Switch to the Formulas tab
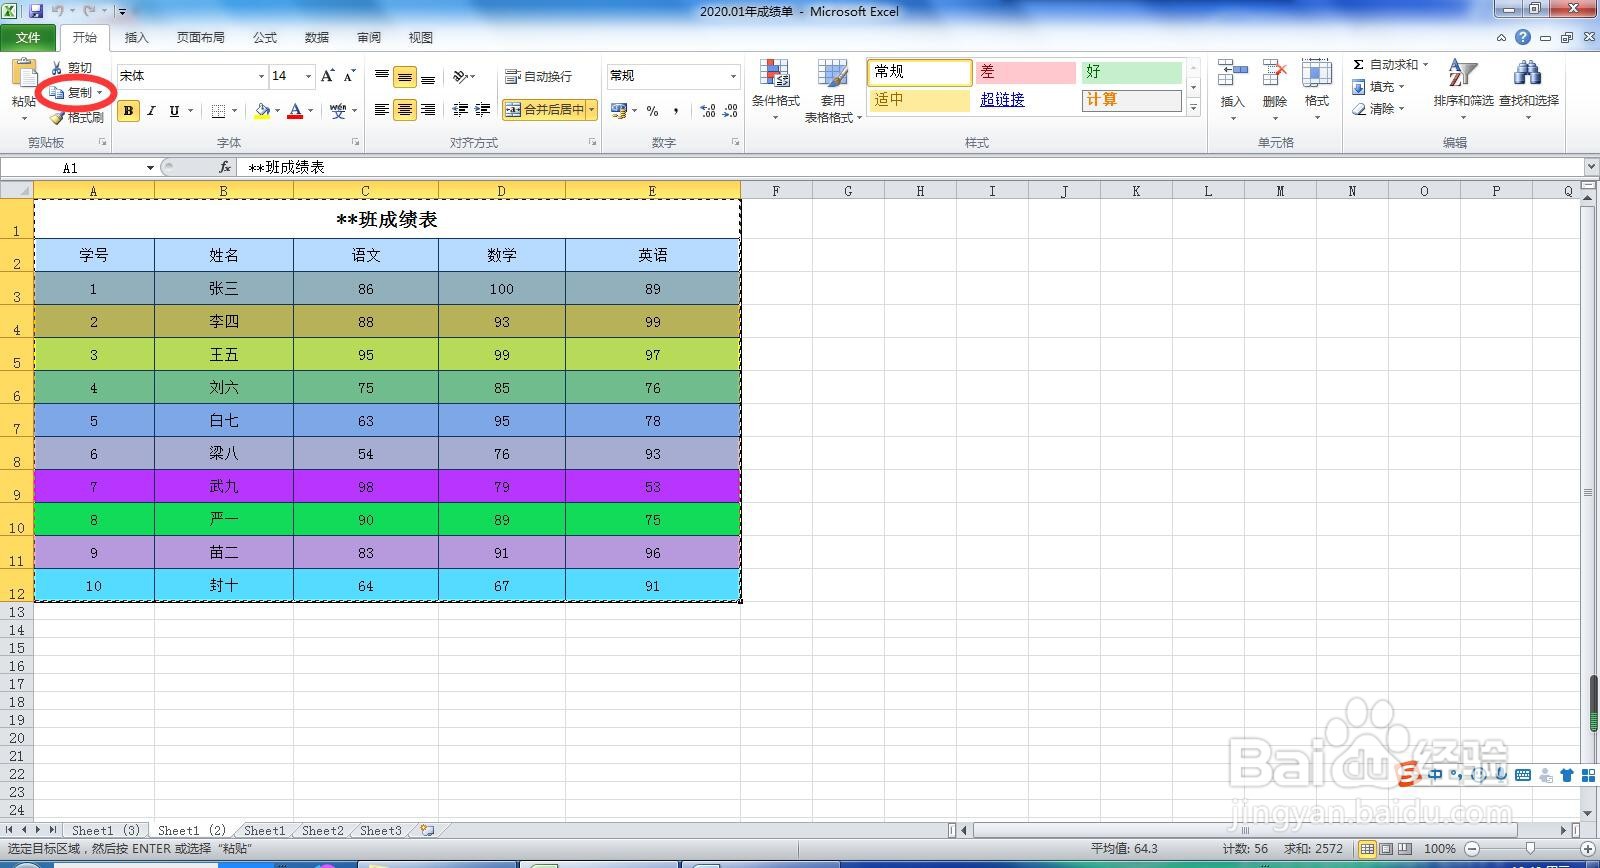This screenshot has height=868, width=1600. click(x=265, y=38)
